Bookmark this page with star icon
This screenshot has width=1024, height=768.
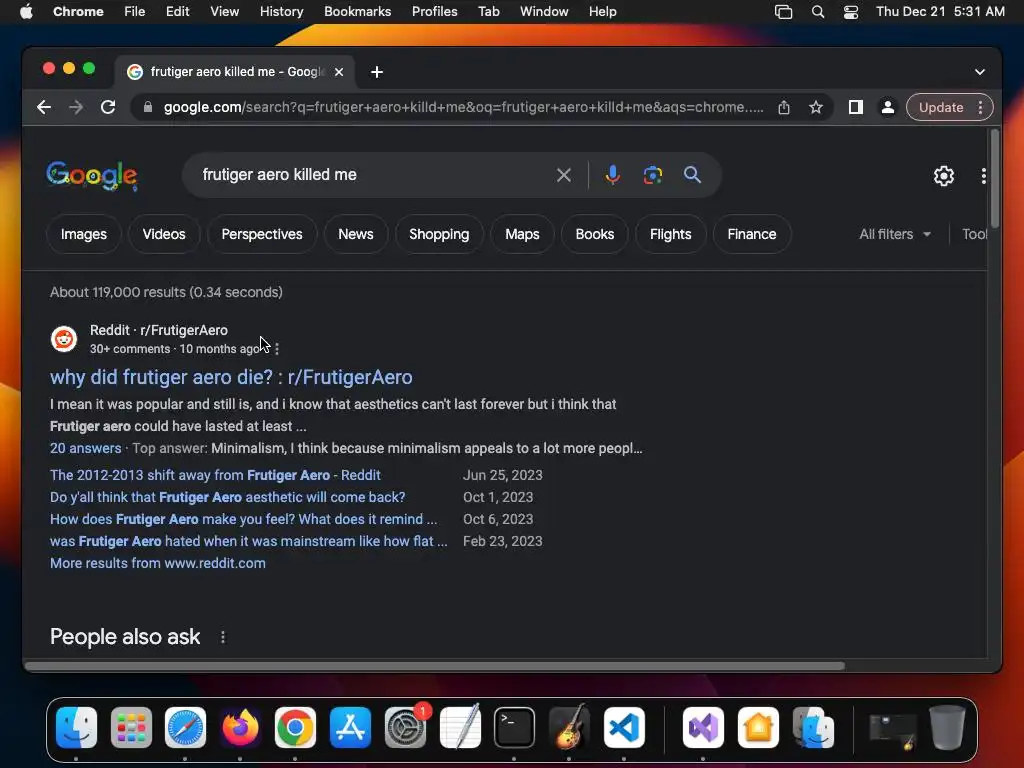816,107
